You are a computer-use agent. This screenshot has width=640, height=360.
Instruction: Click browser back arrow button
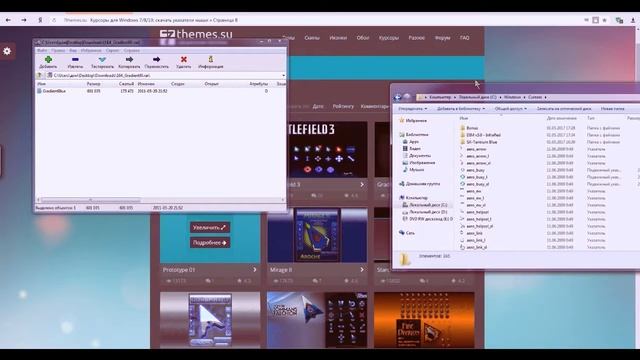click(8, 20)
